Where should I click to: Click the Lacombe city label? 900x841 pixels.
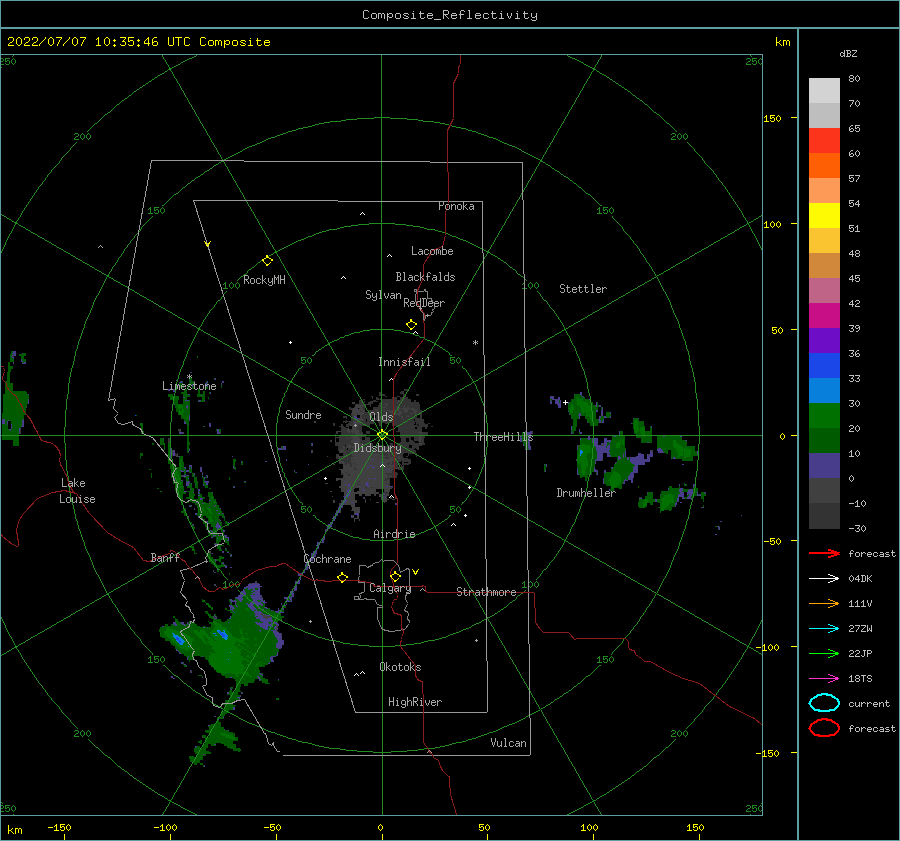pos(432,251)
